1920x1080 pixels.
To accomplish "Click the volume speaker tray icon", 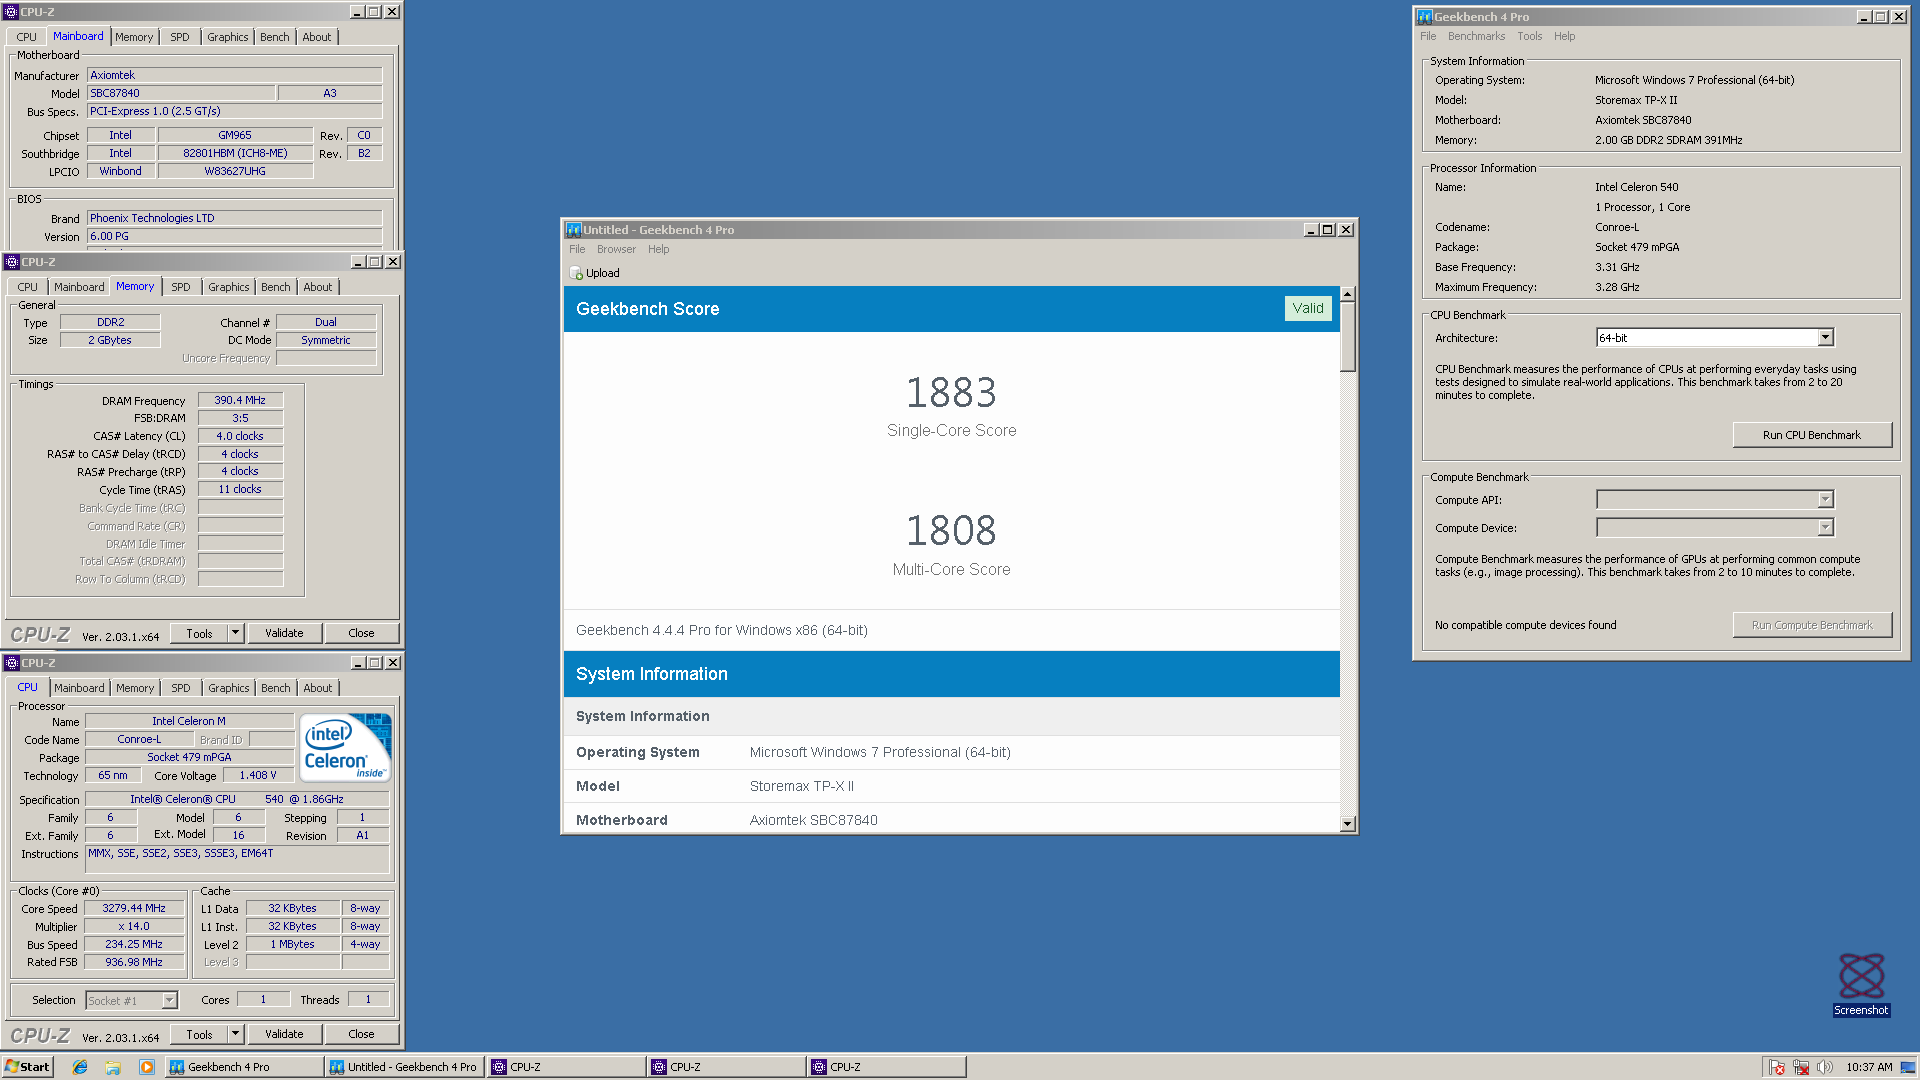I will 1825,1067.
